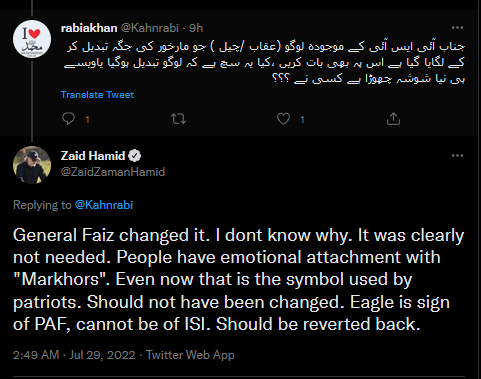Click Zaid Hamid's verified badge
This screenshot has width=481, height=379.
(135, 156)
